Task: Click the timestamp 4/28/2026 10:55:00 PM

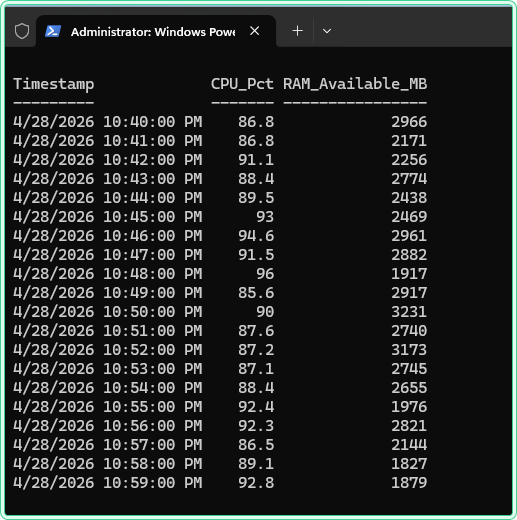Action: (108, 407)
